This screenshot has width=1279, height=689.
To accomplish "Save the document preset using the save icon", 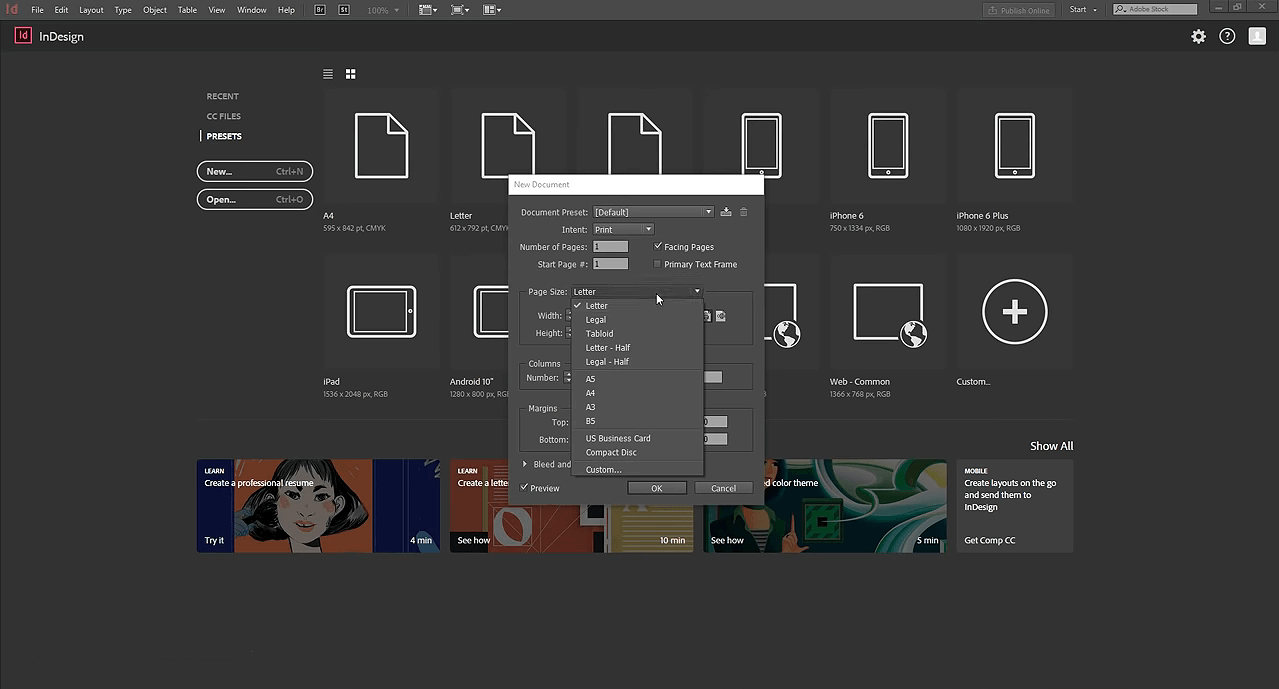I will coord(725,212).
